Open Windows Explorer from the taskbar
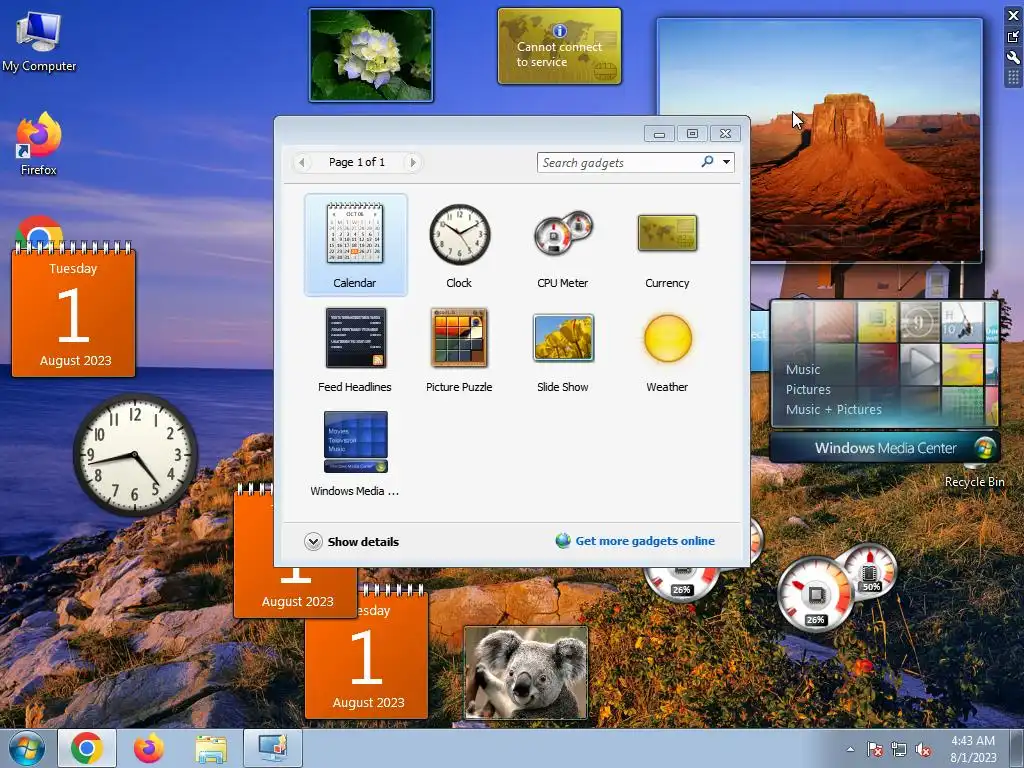This screenshot has width=1024, height=768. tap(211, 748)
